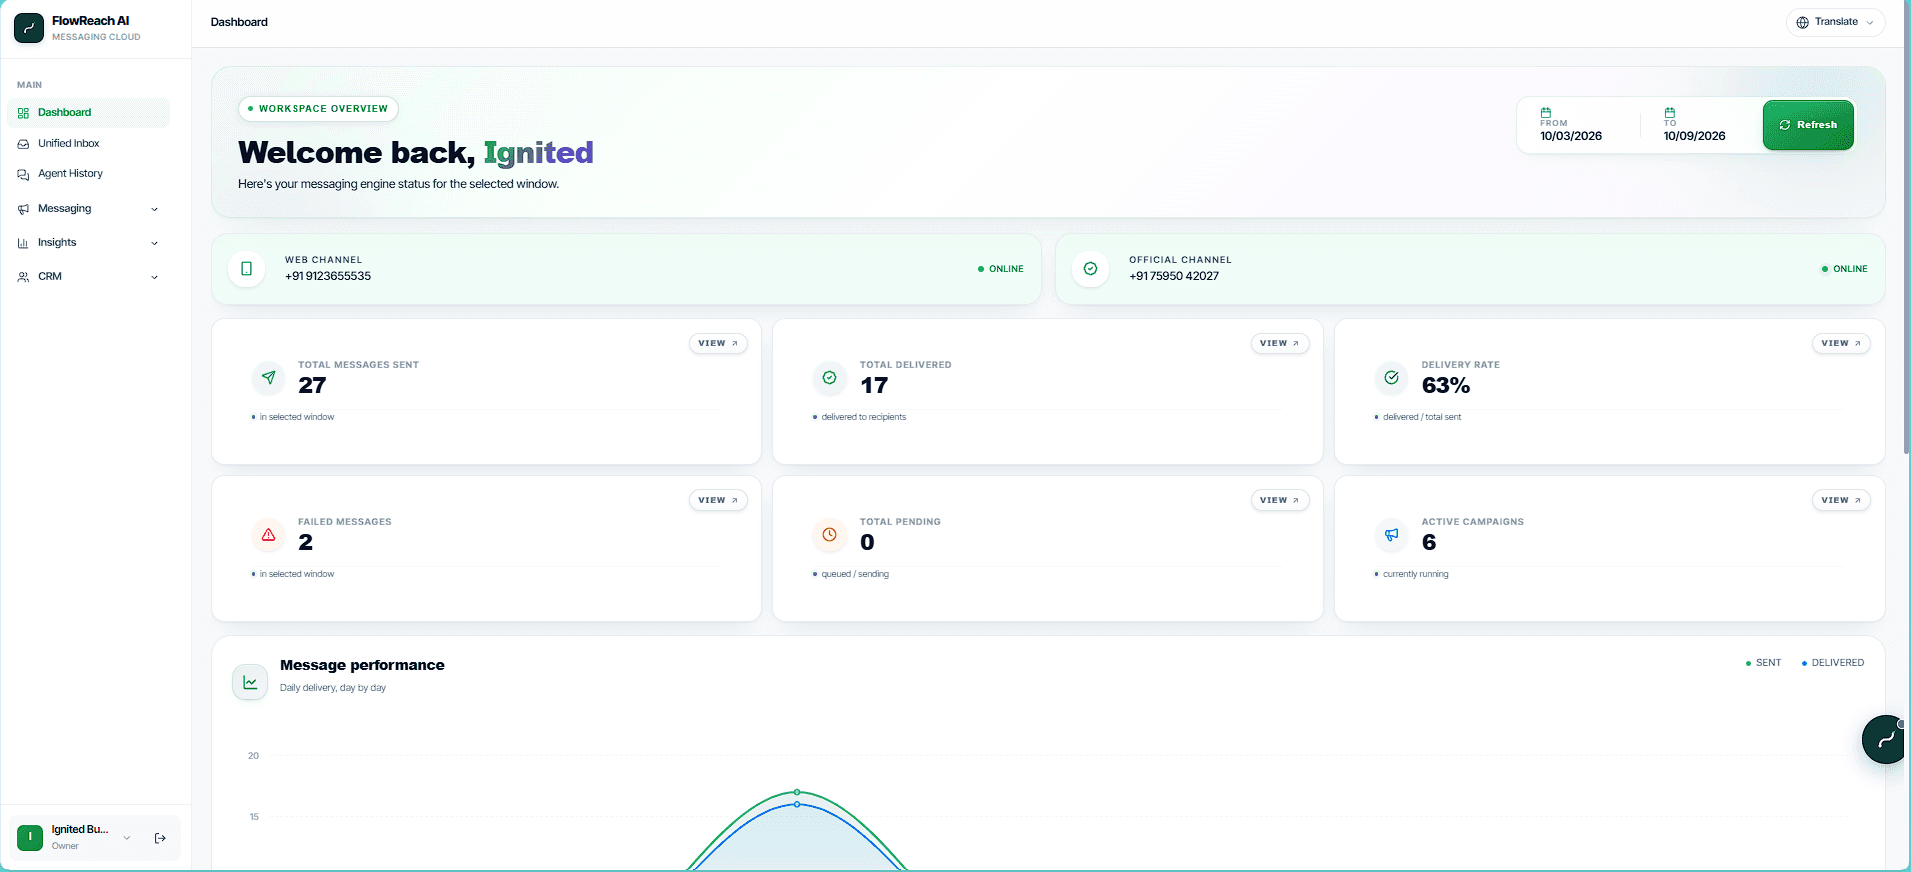Image resolution: width=1911 pixels, height=872 pixels.
Task: Click the FlowReach AI logo icon
Action: (29, 28)
